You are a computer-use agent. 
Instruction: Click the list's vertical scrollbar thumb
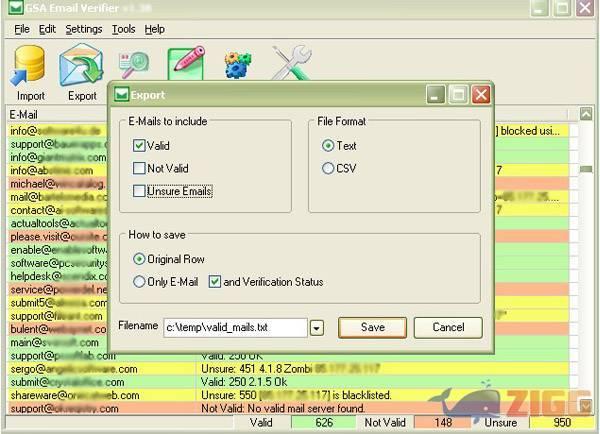point(586,169)
